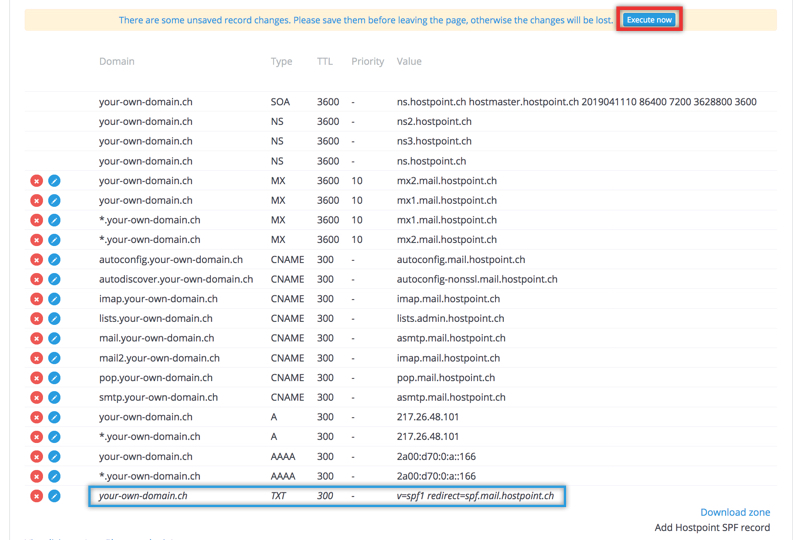800x540 pixels.
Task: Select the highlighted TXT spf1 record row
Action: pyautogui.click(x=327, y=496)
